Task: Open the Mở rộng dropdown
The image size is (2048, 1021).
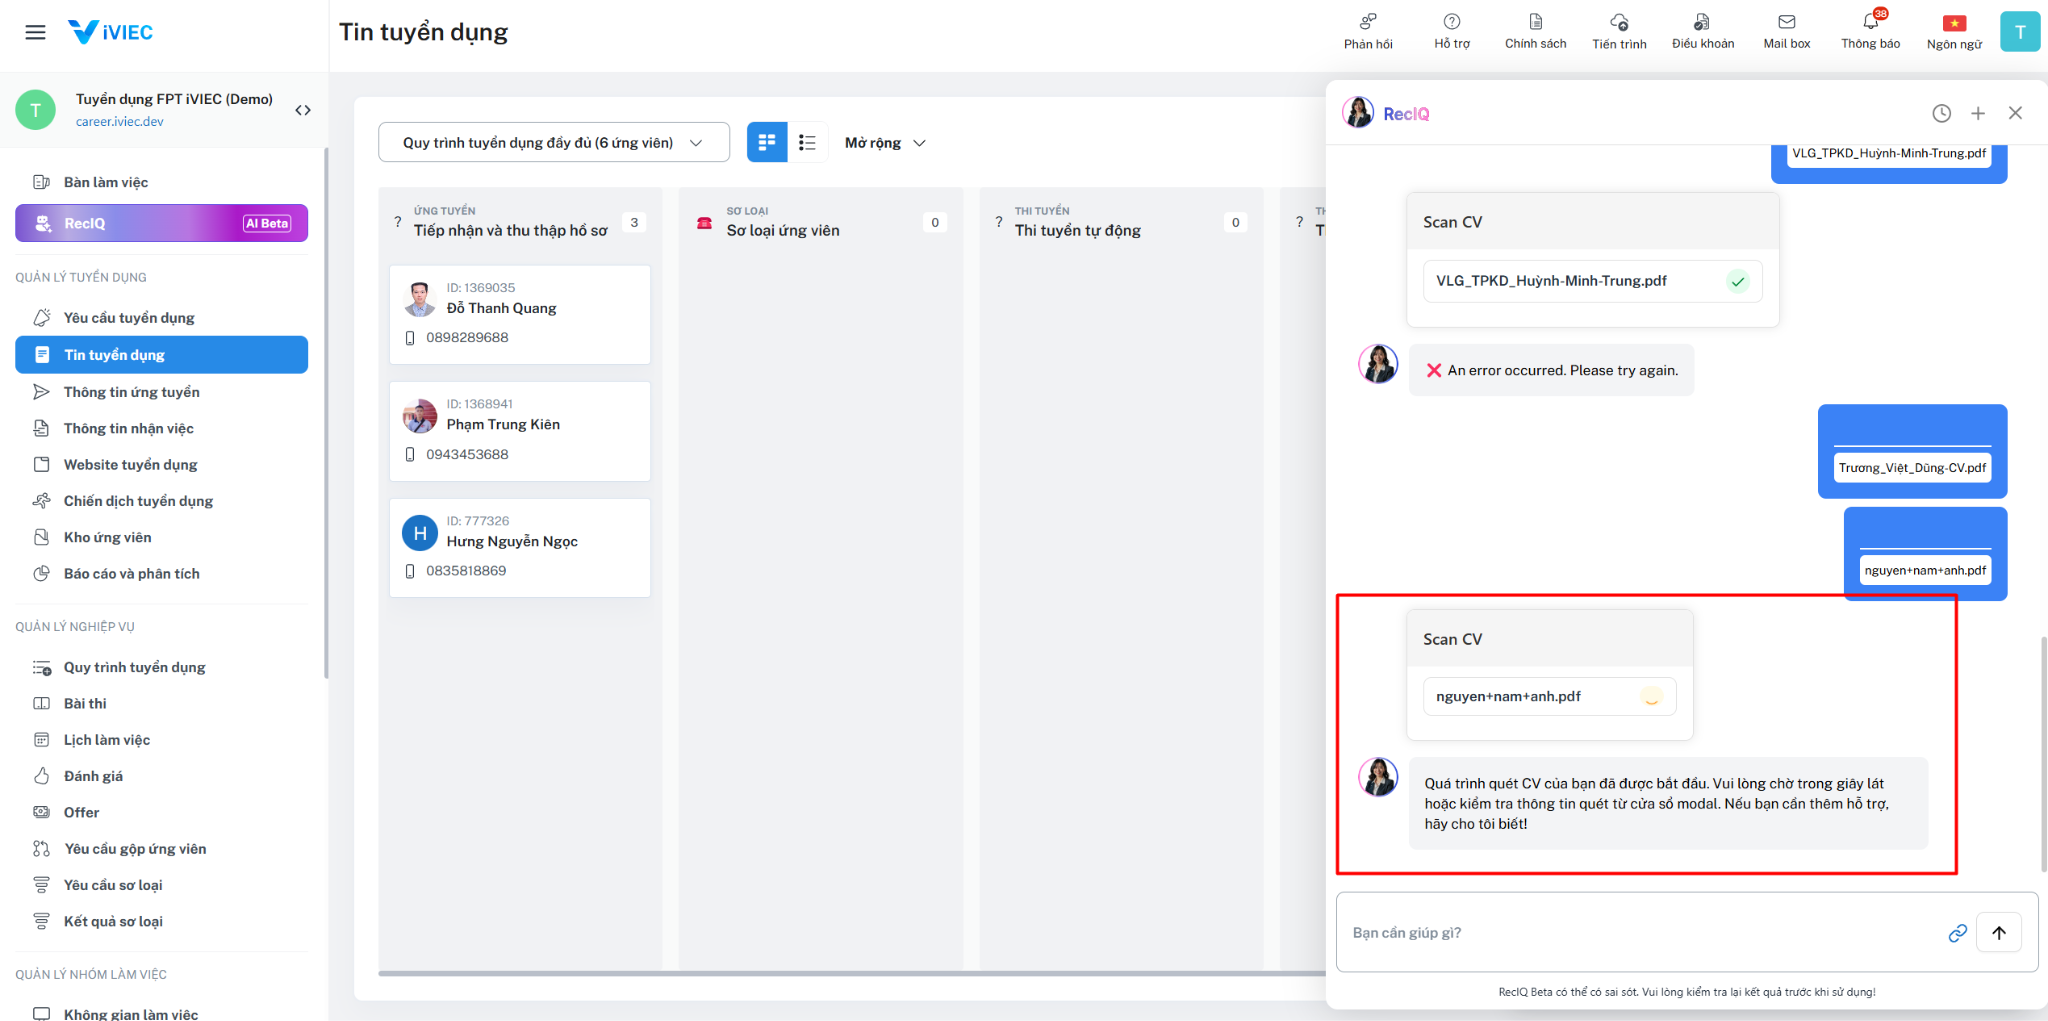Action: [885, 143]
